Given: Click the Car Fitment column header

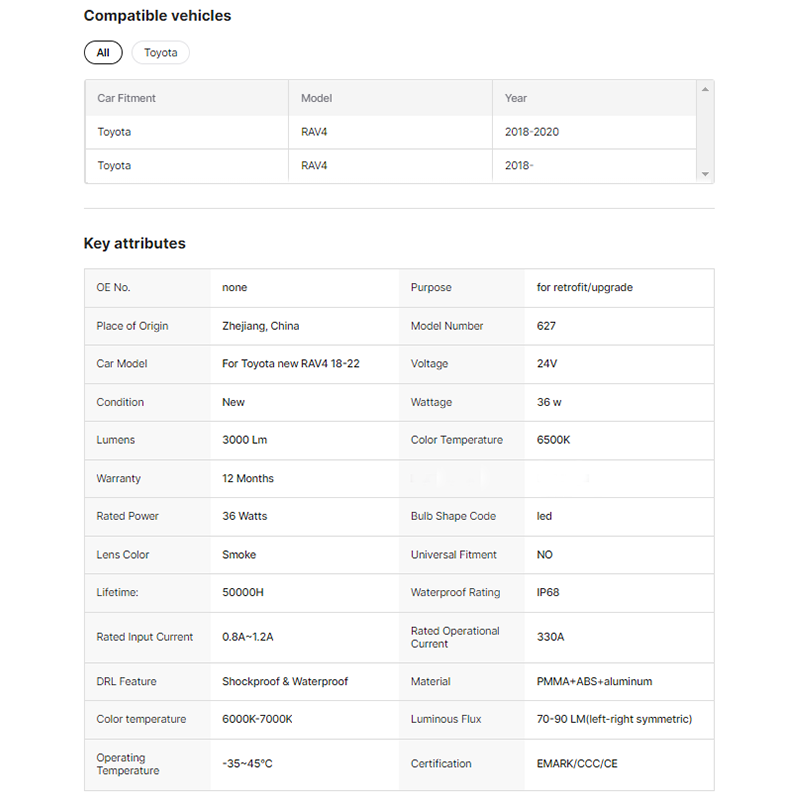Looking at the screenshot, I should click(x=126, y=98).
